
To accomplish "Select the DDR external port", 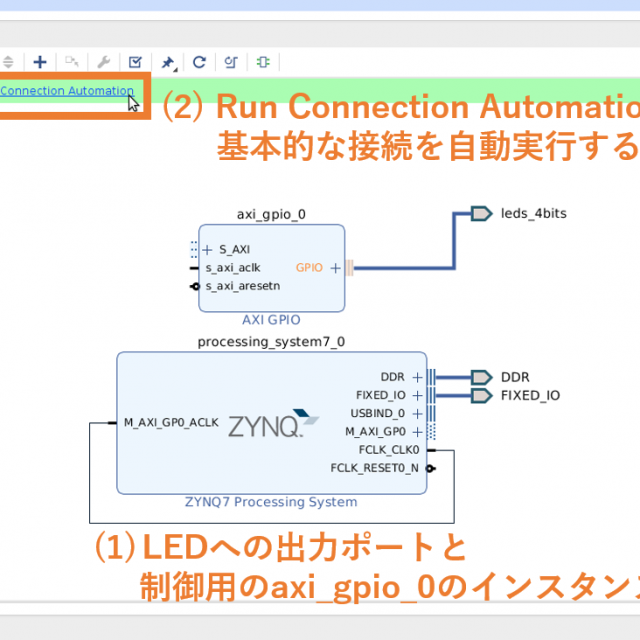I will pos(482,377).
